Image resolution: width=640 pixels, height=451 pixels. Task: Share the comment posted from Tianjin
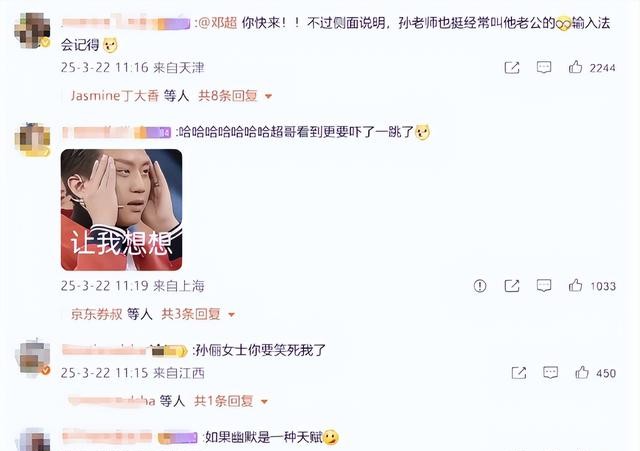pos(512,67)
